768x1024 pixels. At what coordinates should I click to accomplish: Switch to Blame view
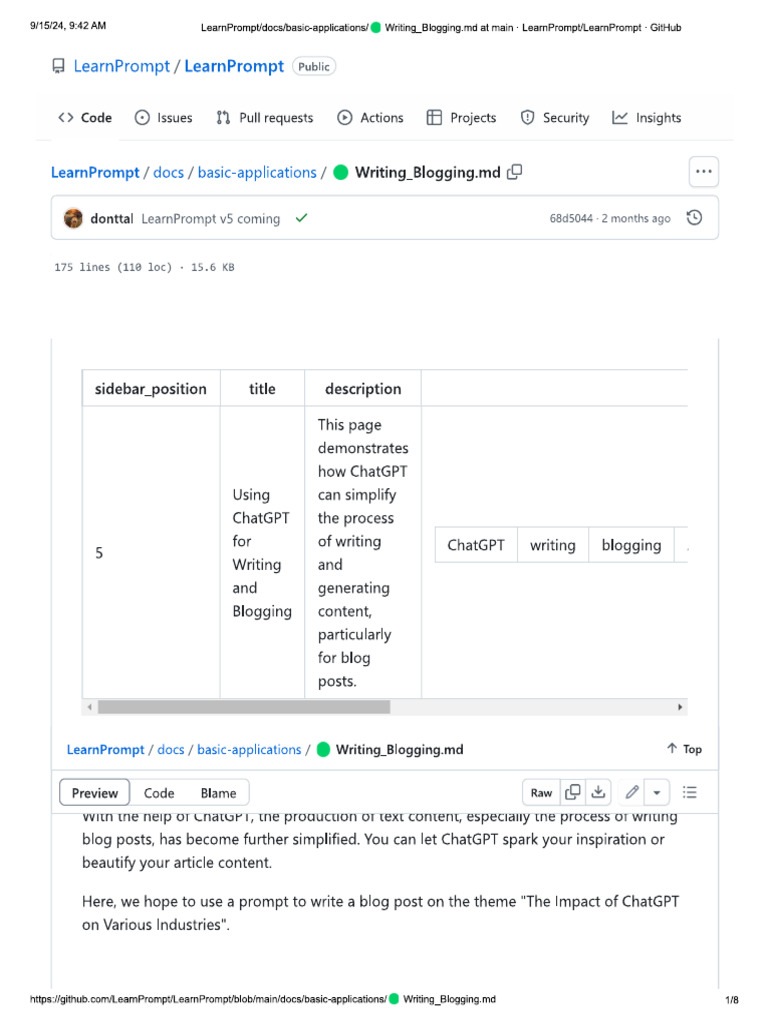click(218, 793)
